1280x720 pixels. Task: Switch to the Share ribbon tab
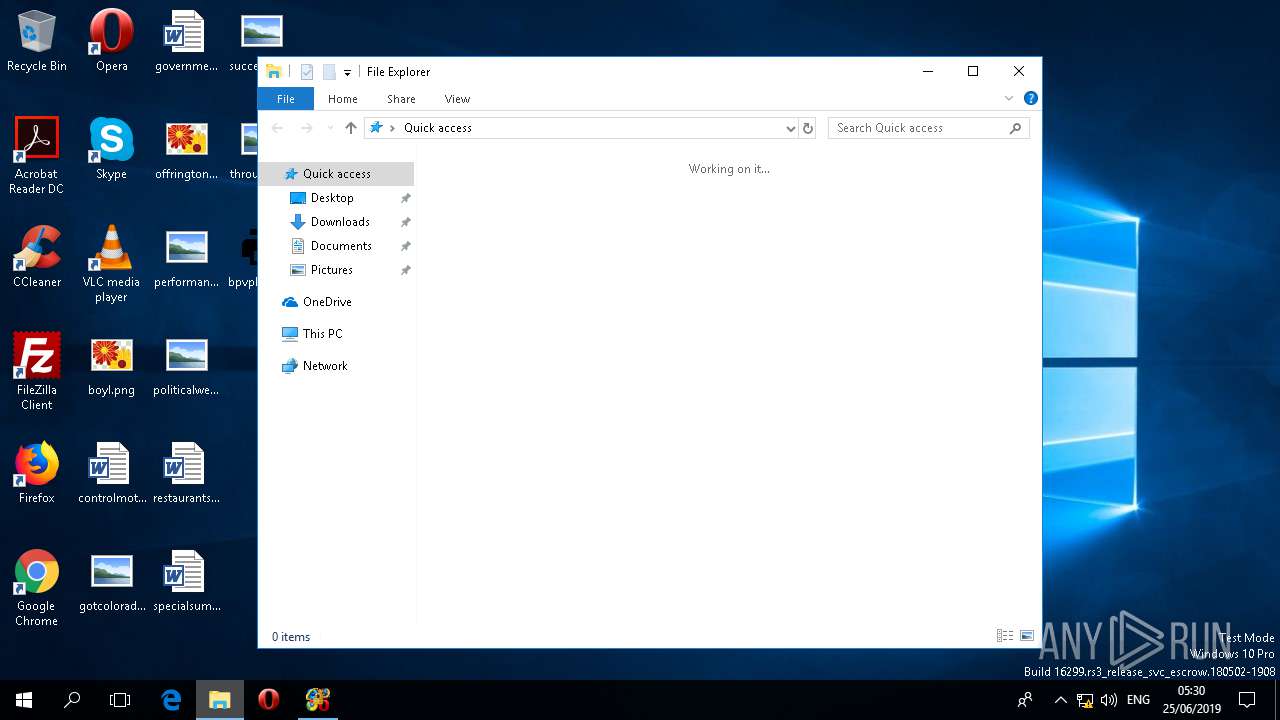point(401,99)
